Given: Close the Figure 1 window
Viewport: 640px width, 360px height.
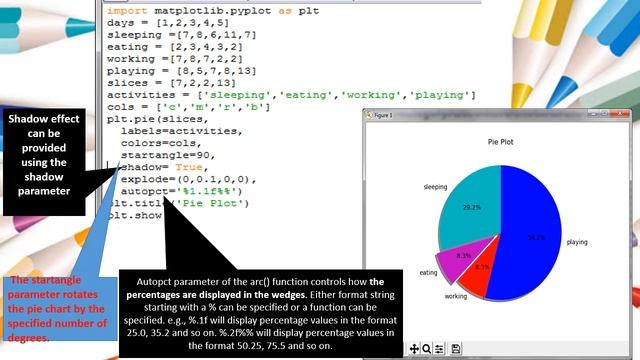Looking at the screenshot, I should [x=620, y=113].
